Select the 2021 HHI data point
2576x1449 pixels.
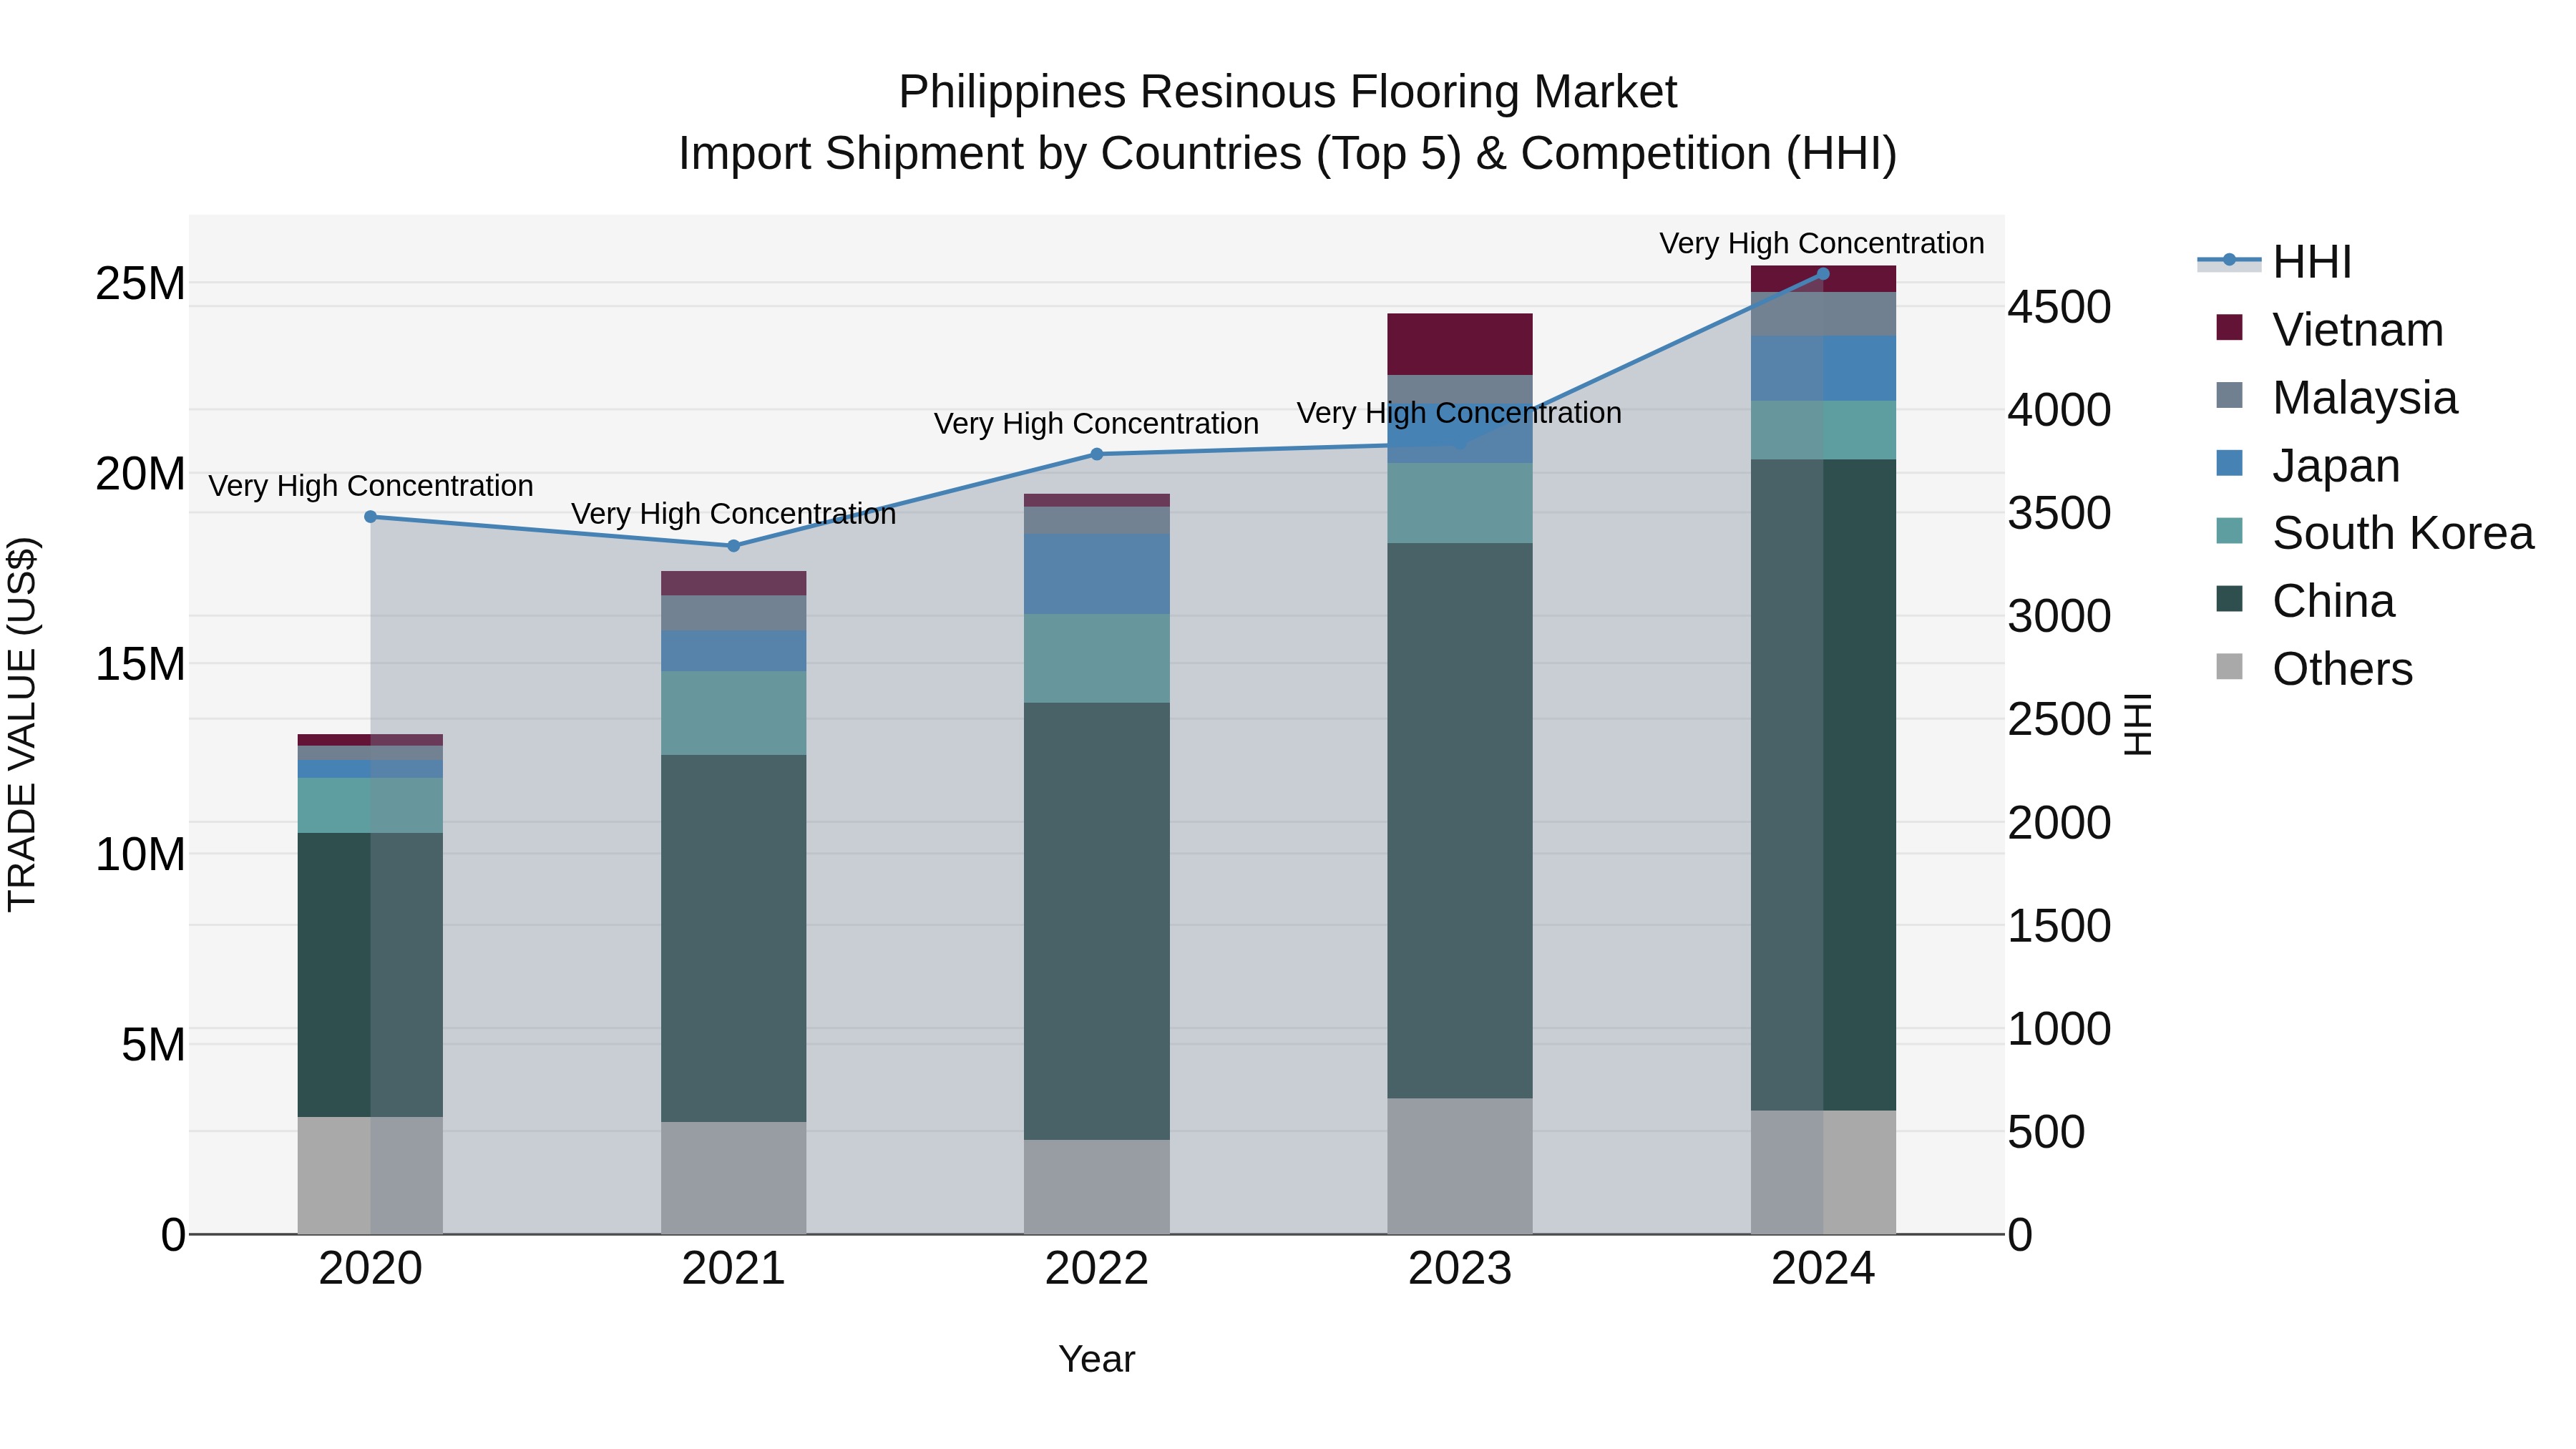pos(733,546)
